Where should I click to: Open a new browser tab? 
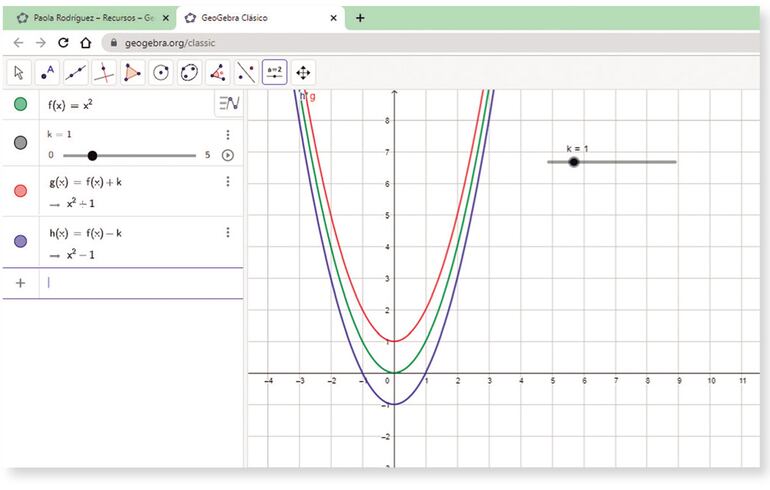click(360, 18)
